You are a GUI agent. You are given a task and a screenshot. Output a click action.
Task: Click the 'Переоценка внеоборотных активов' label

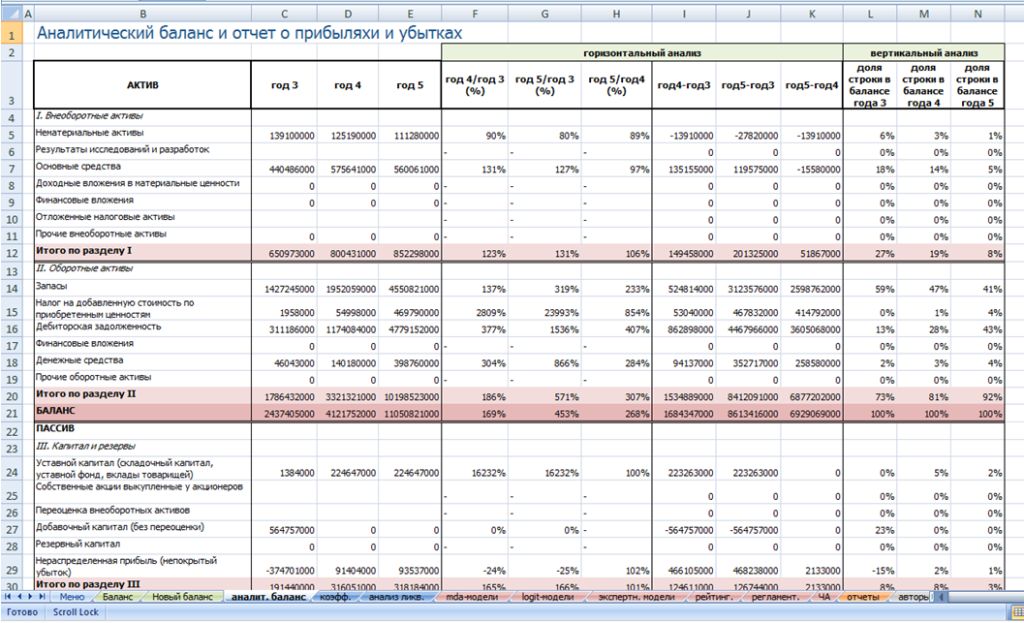pos(112,510)
